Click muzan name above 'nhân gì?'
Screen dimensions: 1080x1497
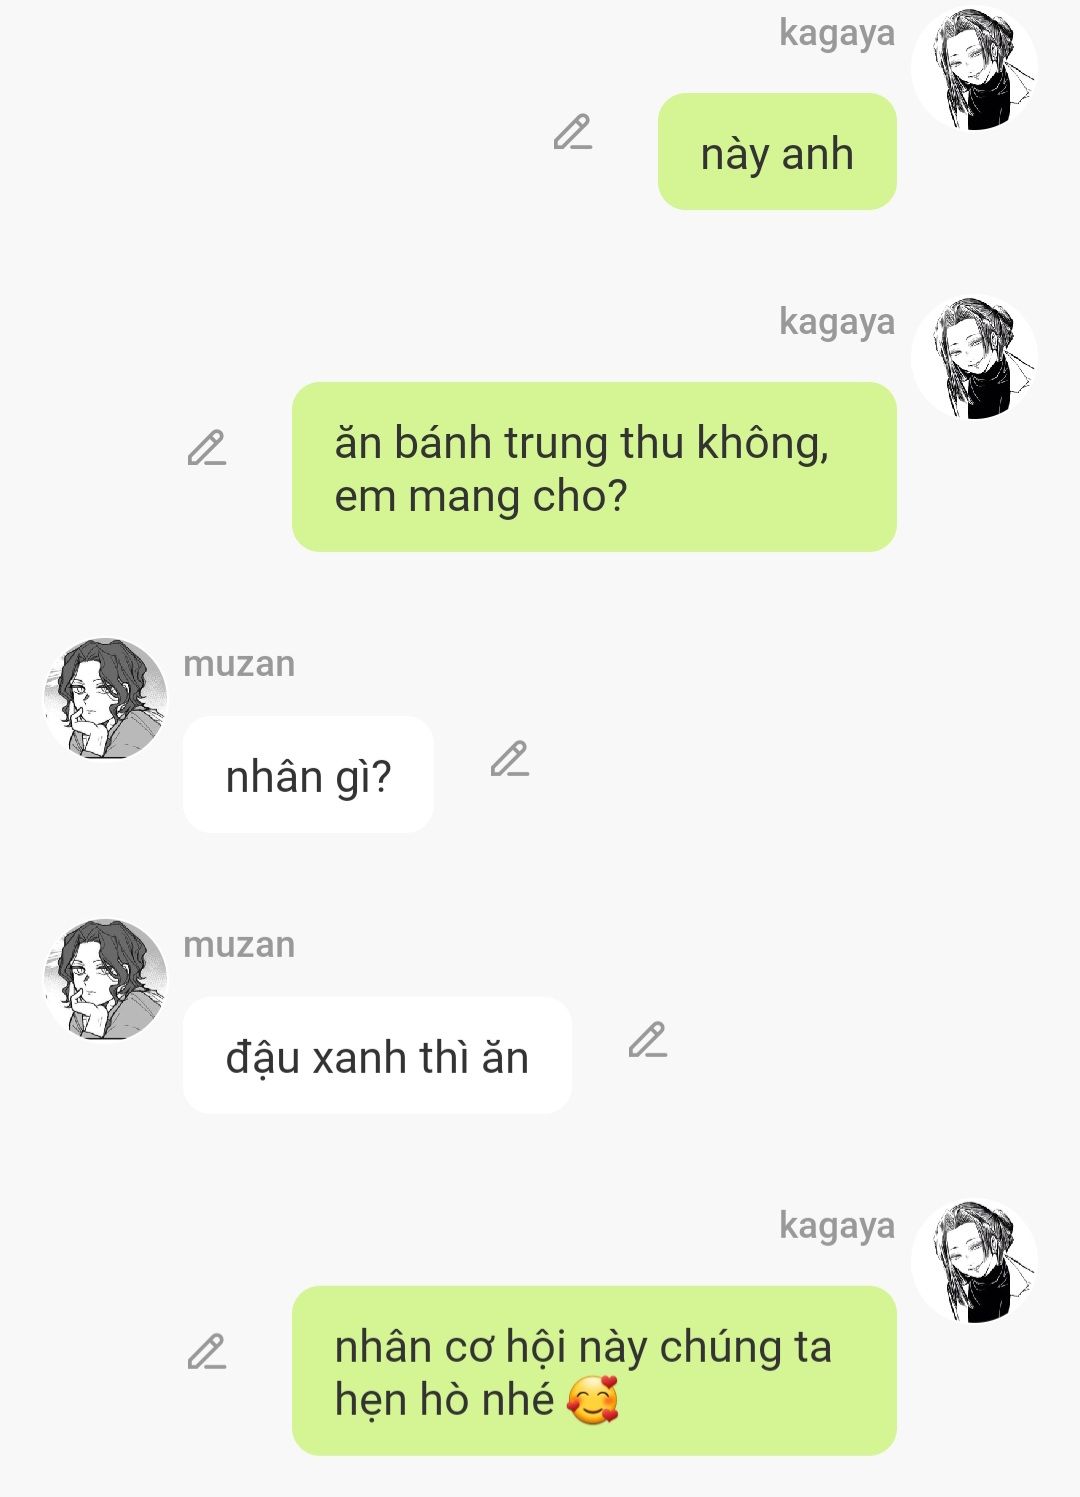click(x=239, y=664)
